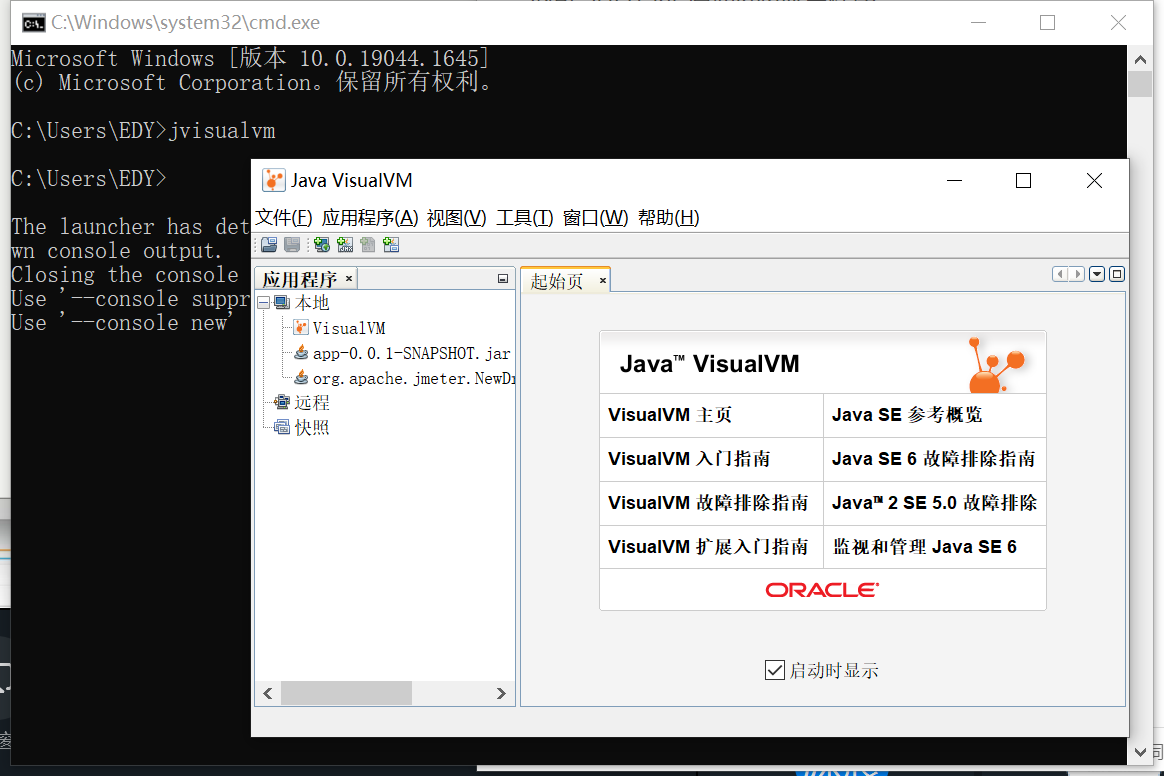Open the document list dropdown arrow

(x=1097, y=274)
